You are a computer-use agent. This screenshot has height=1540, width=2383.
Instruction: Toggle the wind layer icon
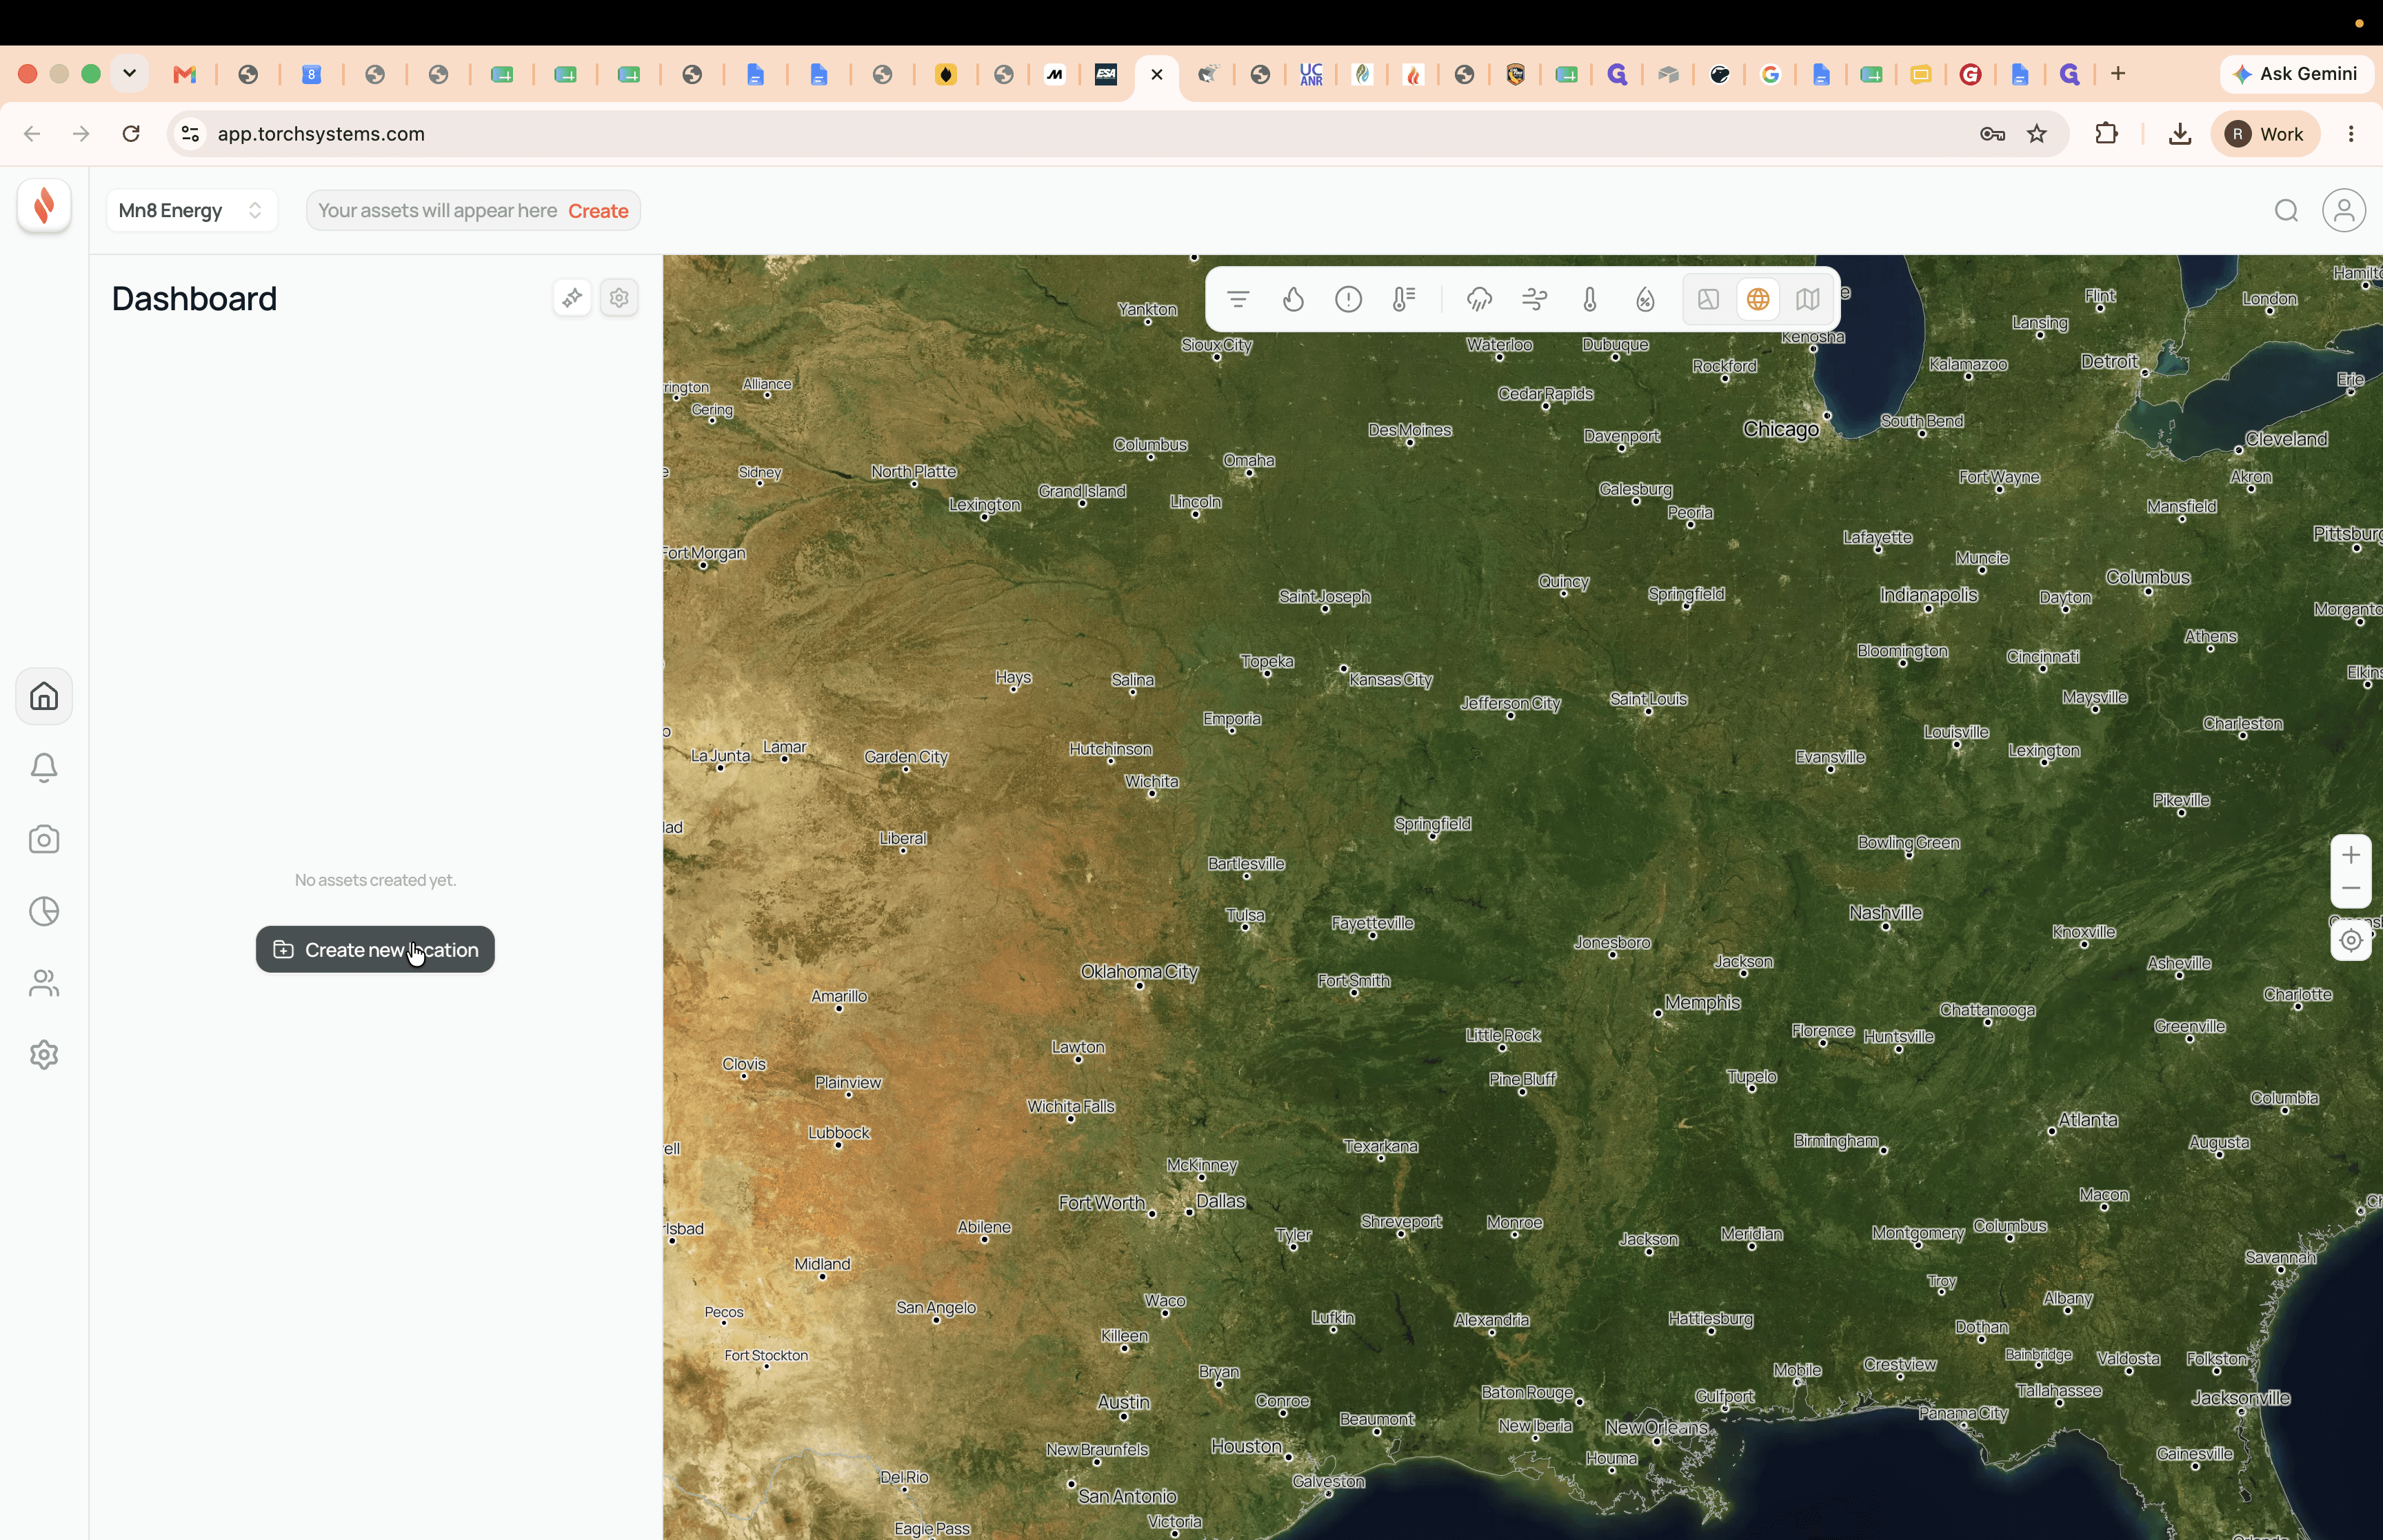pyautogui.click(x=1535, y=299)
